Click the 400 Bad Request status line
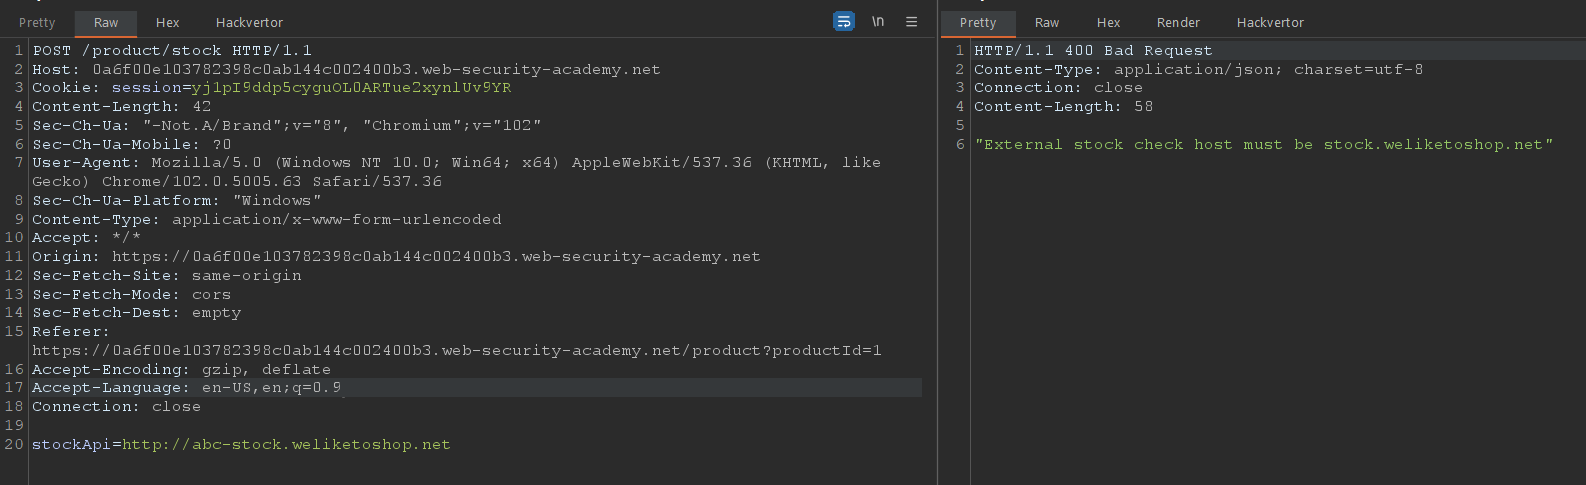1586x485 pixels. point(1093,51)
